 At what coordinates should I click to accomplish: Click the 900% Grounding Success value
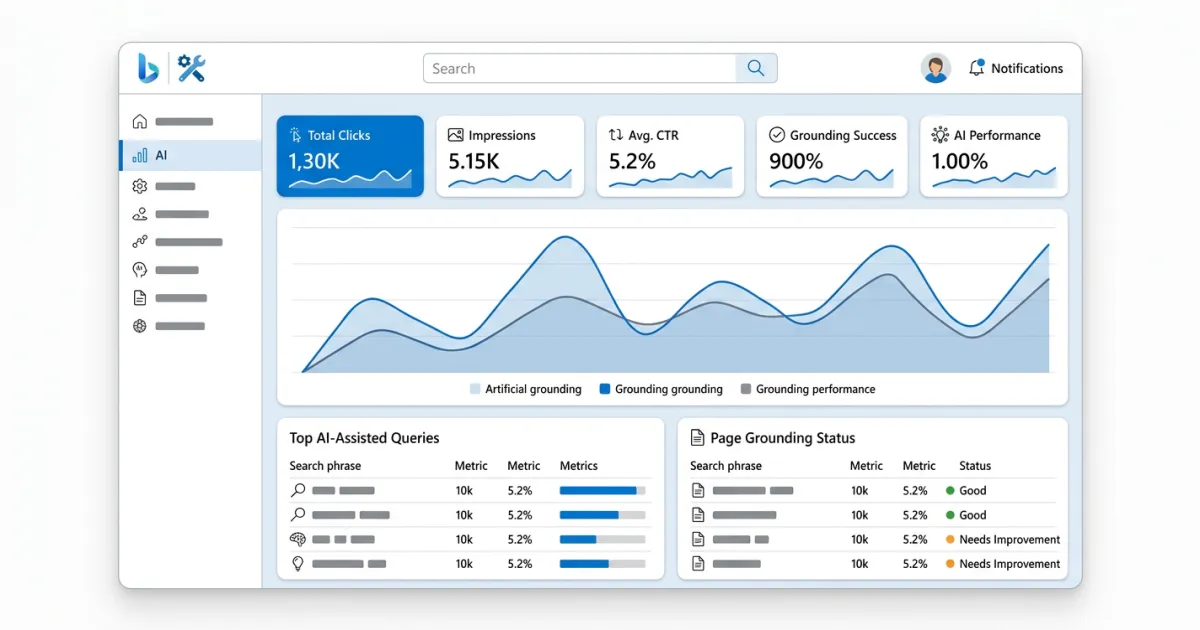[796, 161]
